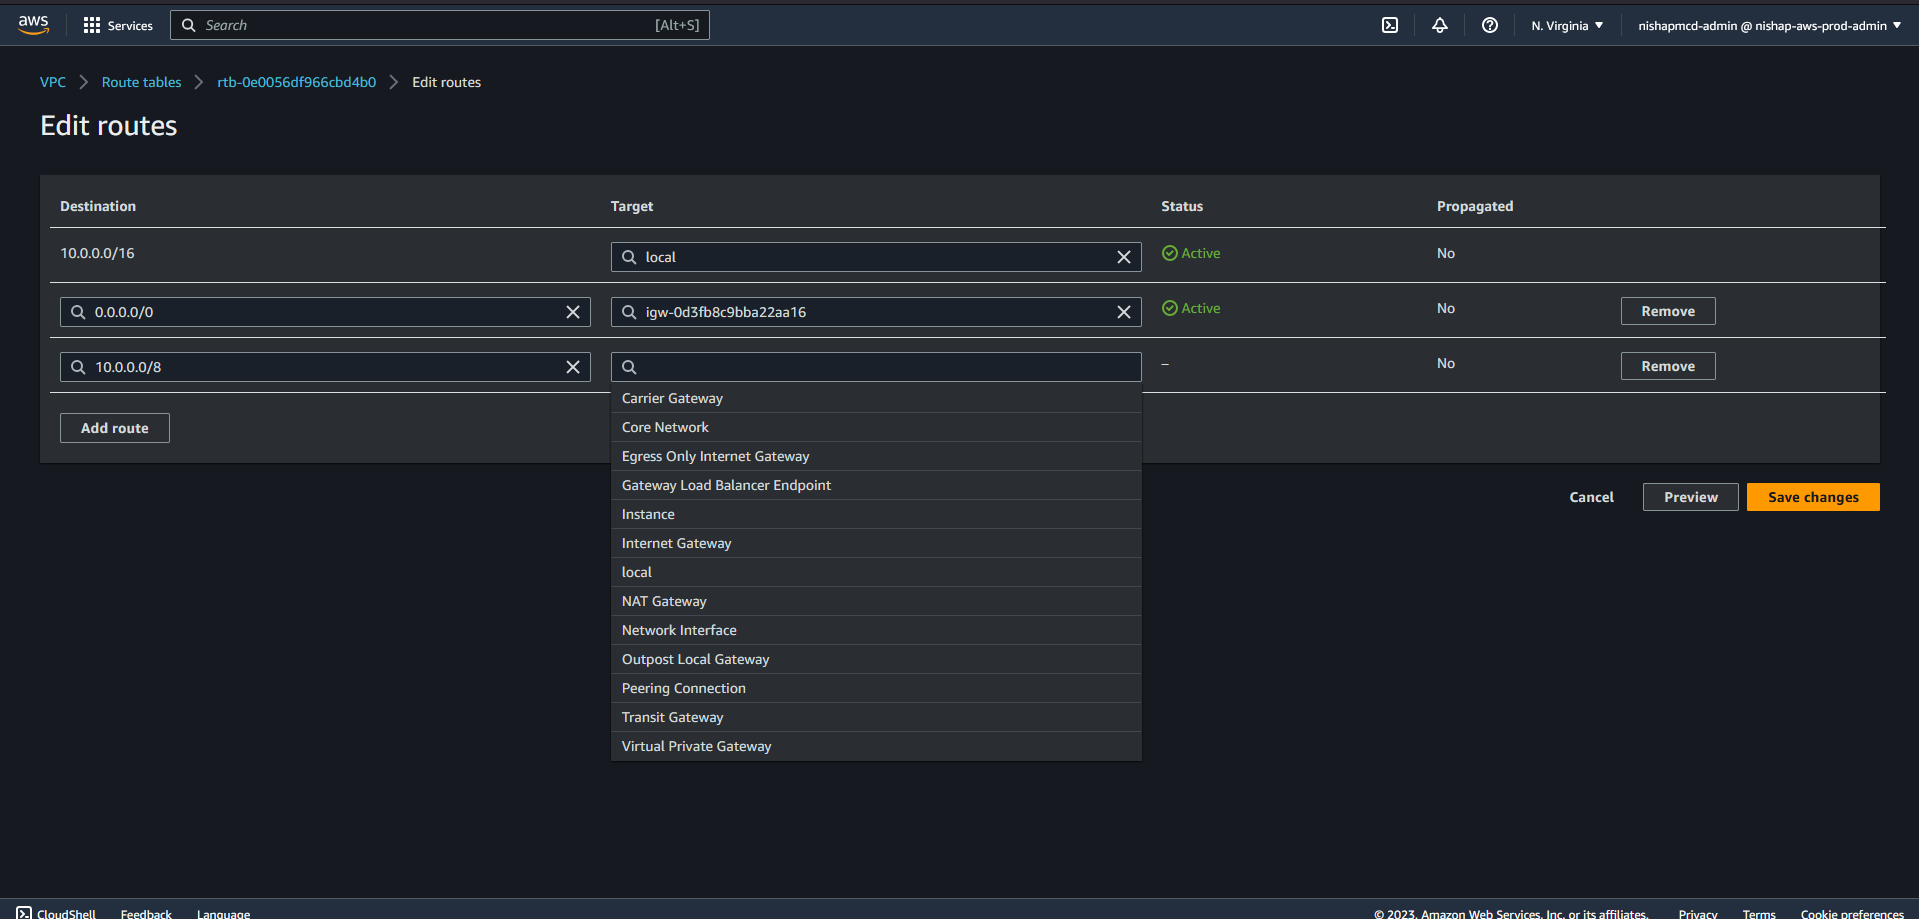Clear the 0.0.0.0/0 destination field
This screenshot has height=919, width=1919.
click(573, 312)
